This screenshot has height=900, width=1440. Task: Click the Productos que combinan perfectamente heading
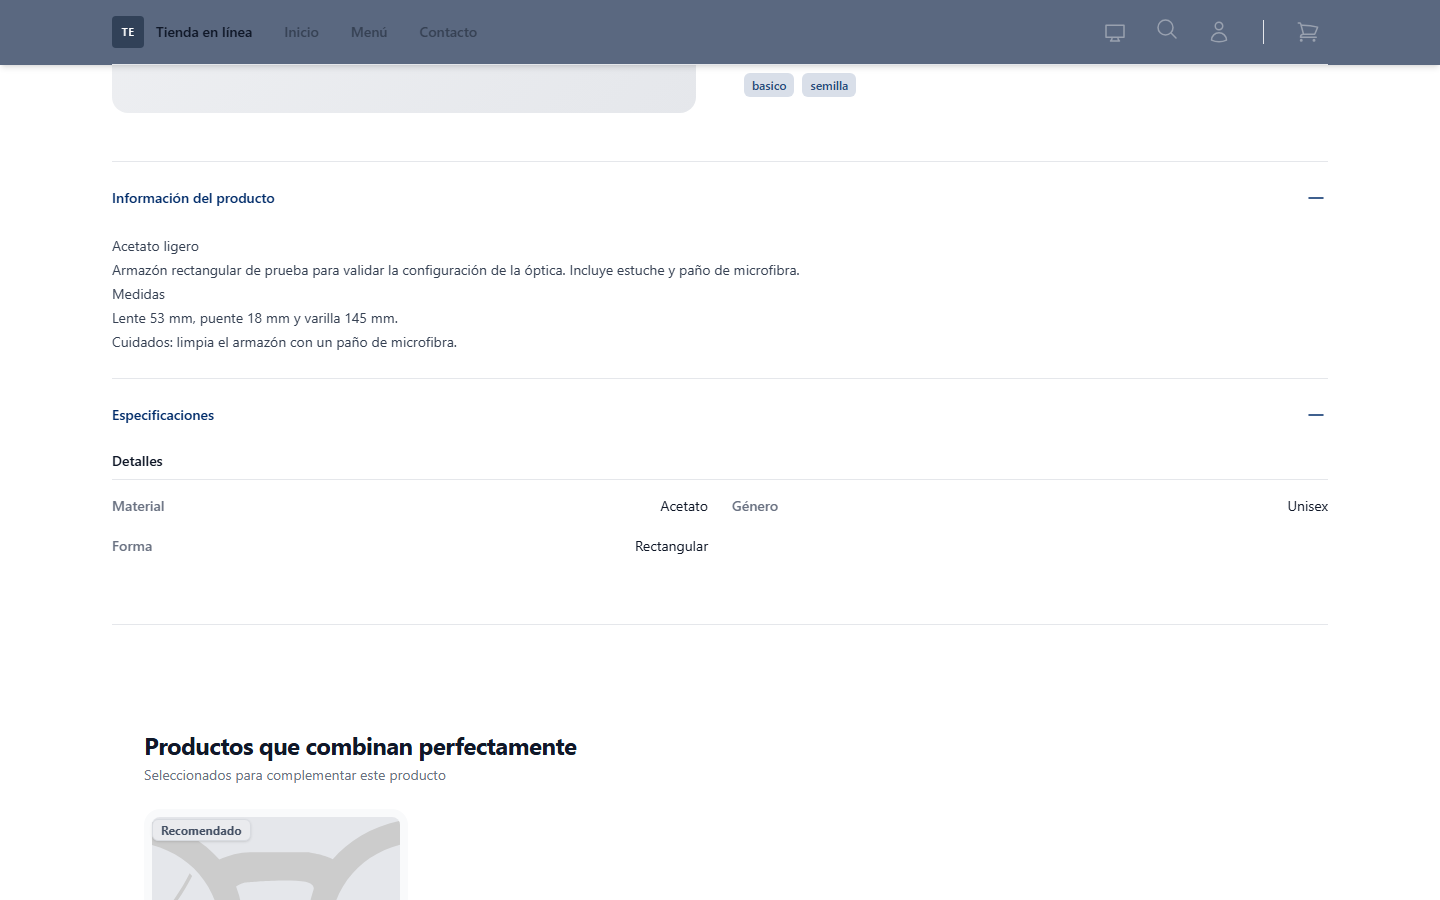click(360, 747)
